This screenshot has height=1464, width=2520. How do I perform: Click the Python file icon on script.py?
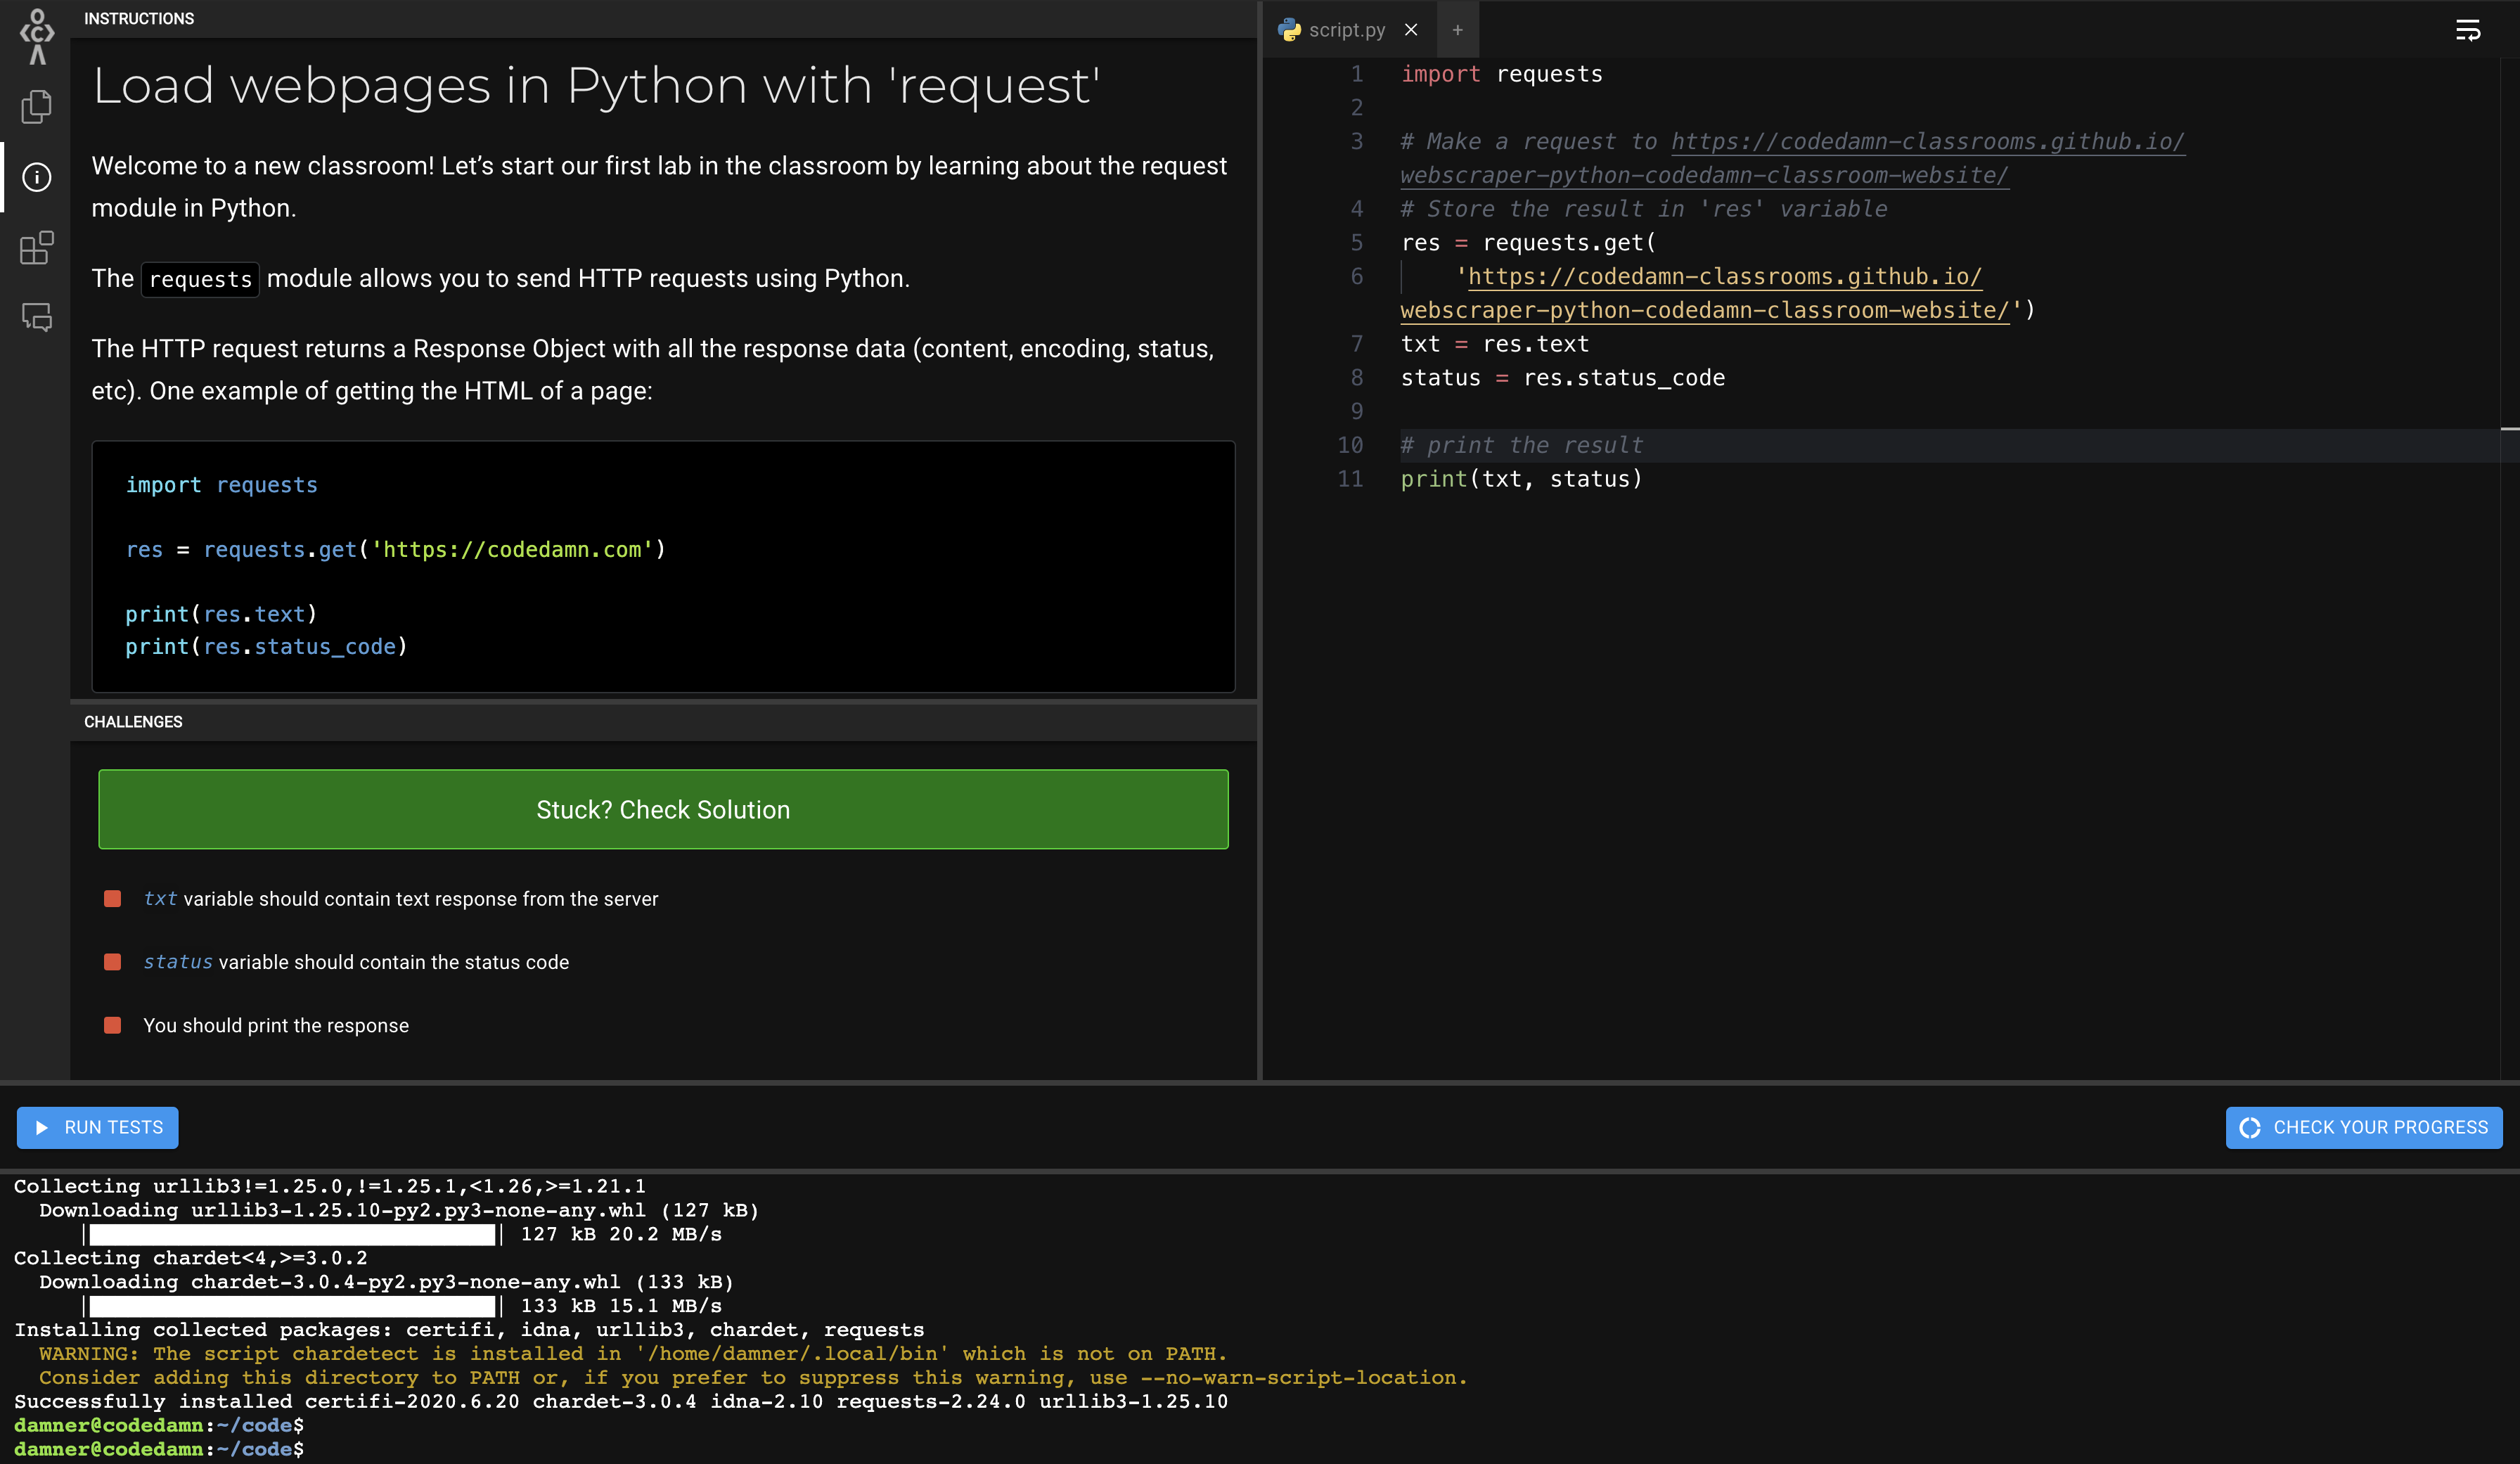click(1290, 30)
